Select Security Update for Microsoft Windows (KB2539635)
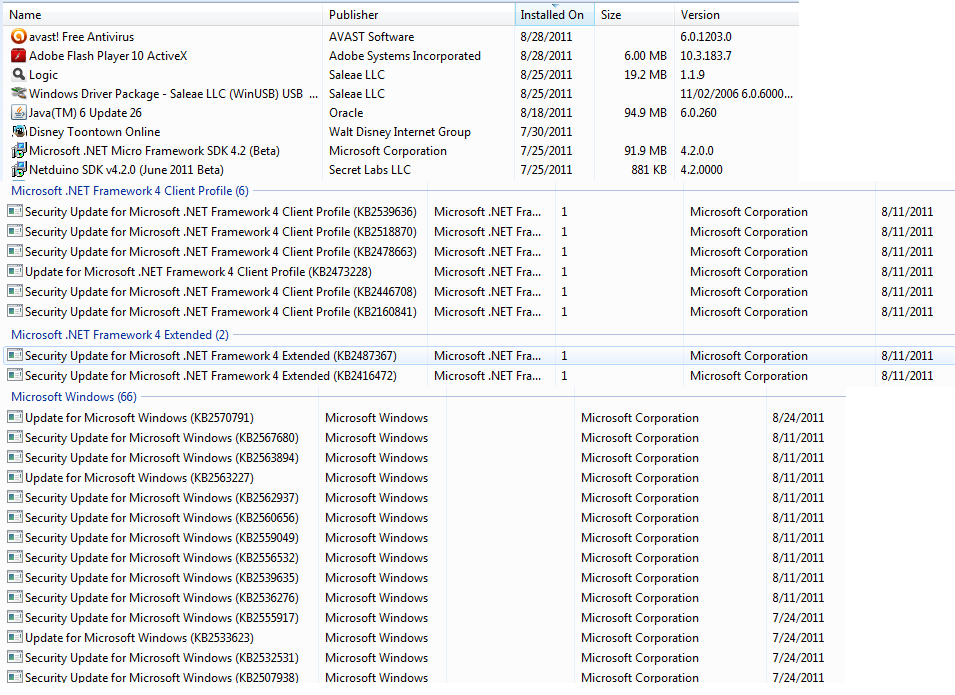This screenshot has width=955, height=695. [x=161, y=577]
